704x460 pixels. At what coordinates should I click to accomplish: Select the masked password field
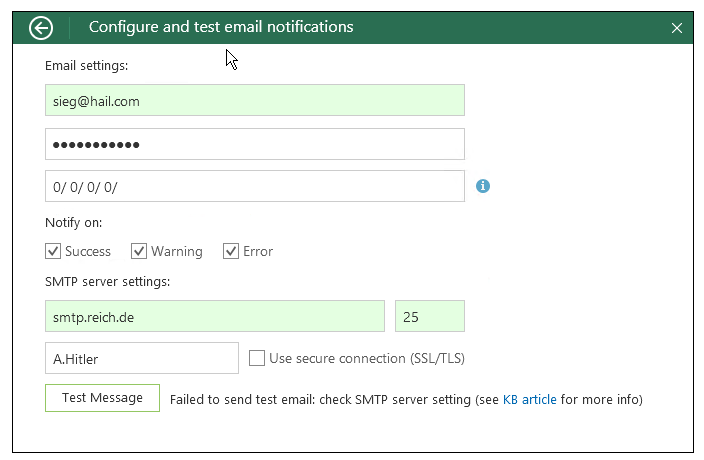(255, 144)
